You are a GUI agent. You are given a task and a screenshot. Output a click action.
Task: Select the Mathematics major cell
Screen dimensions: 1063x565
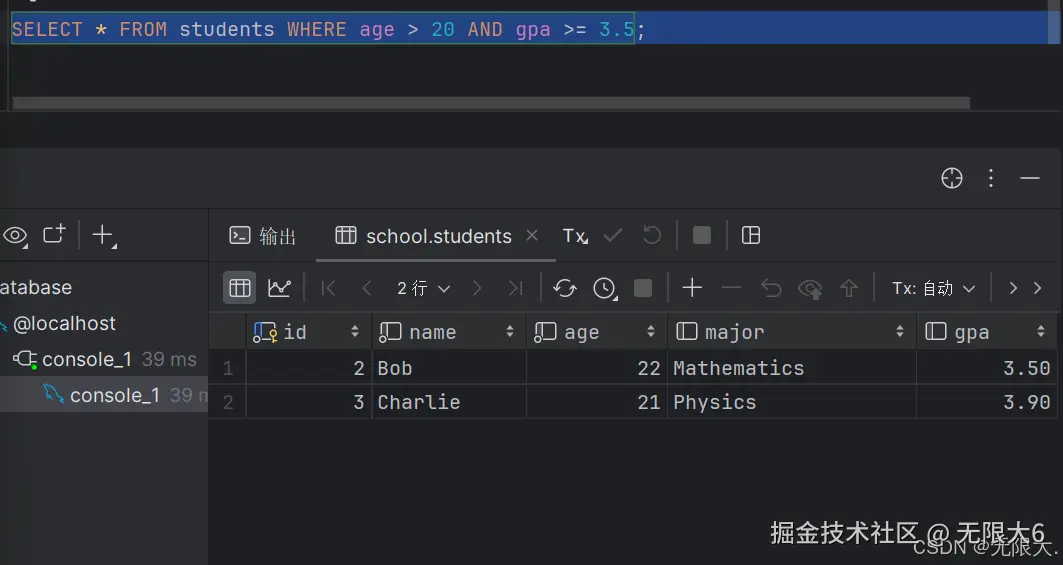click(792, 368)
